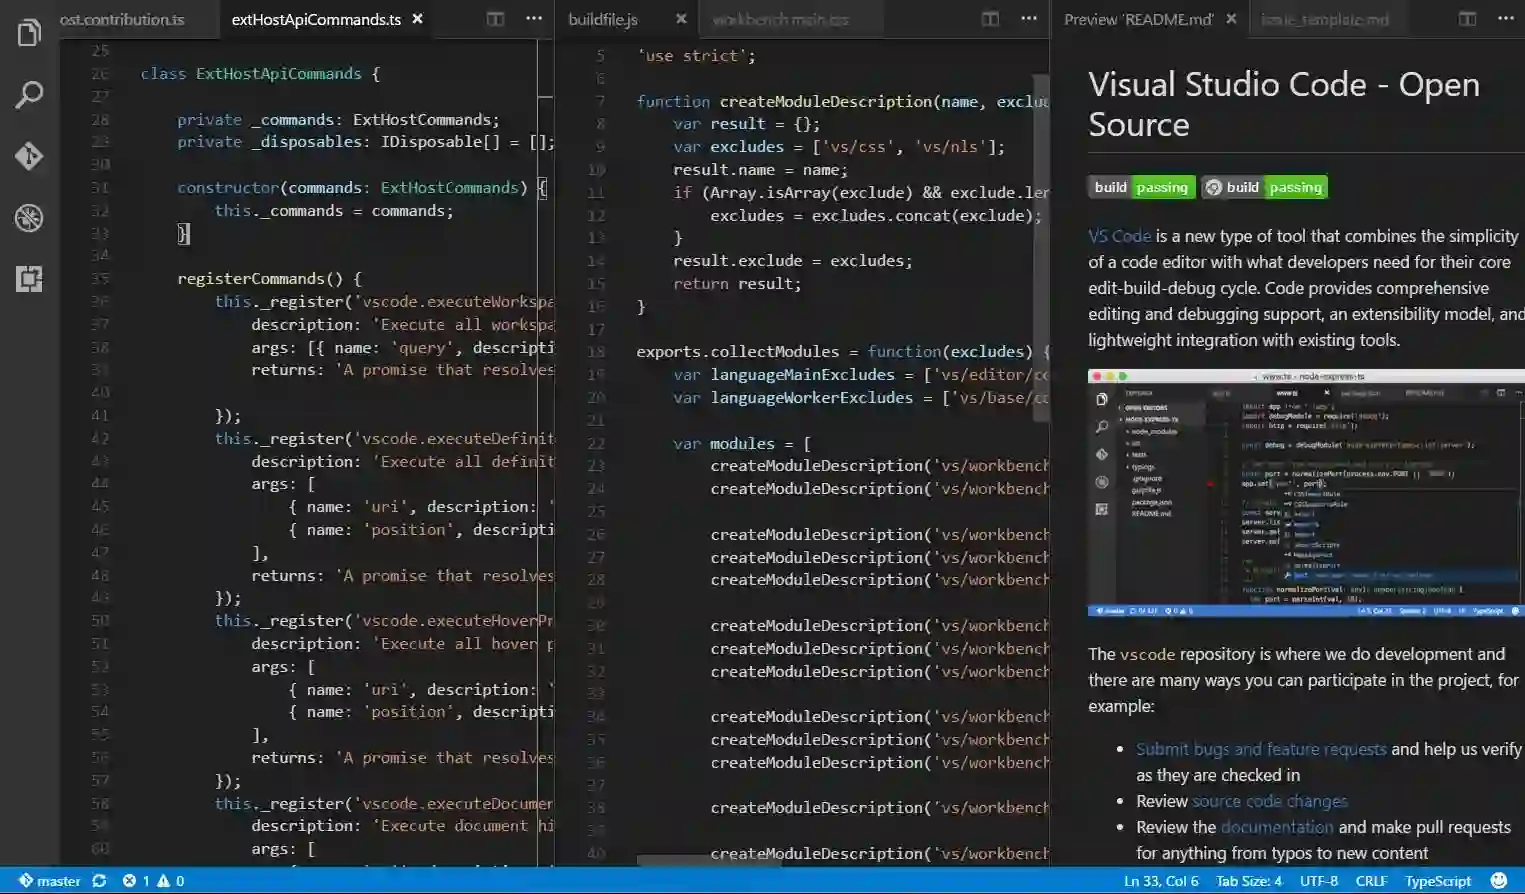
Task: Click the 'Submit bugs and feature requests' link
Action: (x=1260, y=749)
